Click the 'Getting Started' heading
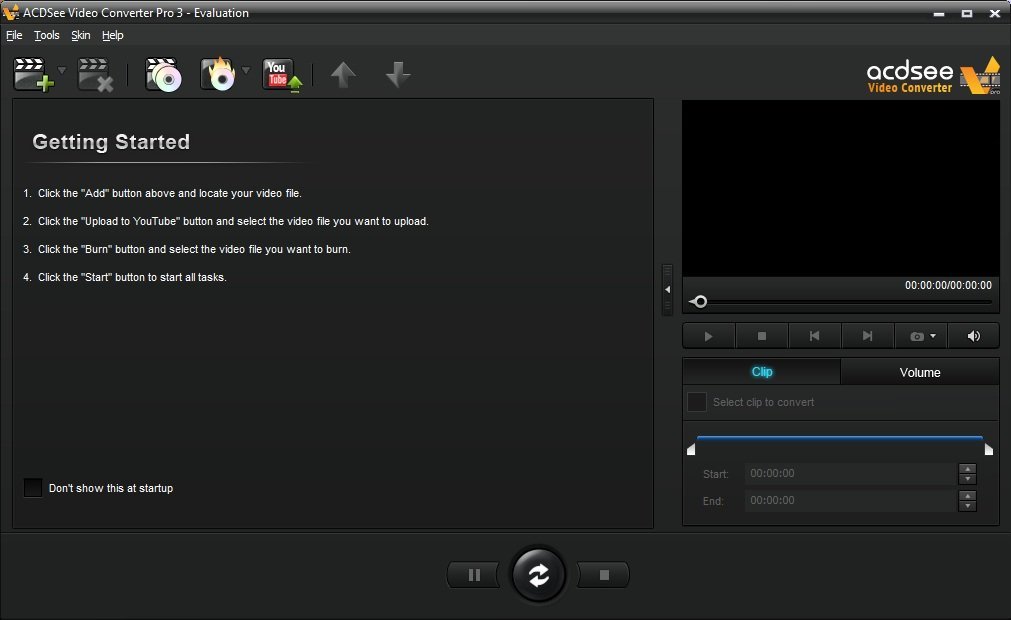1011x620 pixels. (111, 142)
